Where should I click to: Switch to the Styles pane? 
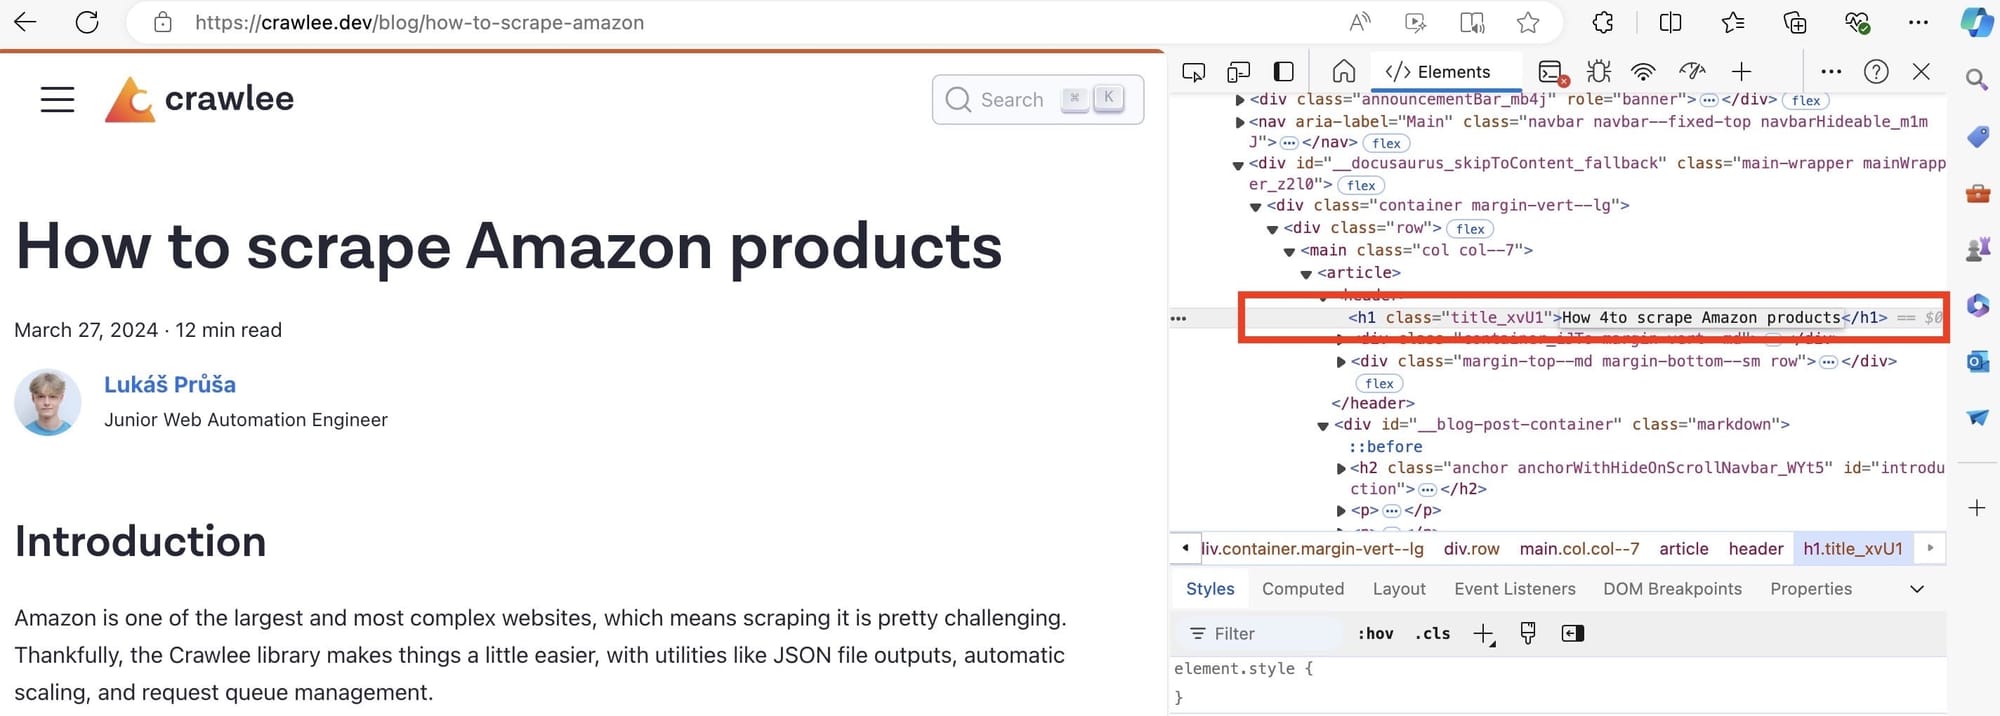pos(1210,589)
